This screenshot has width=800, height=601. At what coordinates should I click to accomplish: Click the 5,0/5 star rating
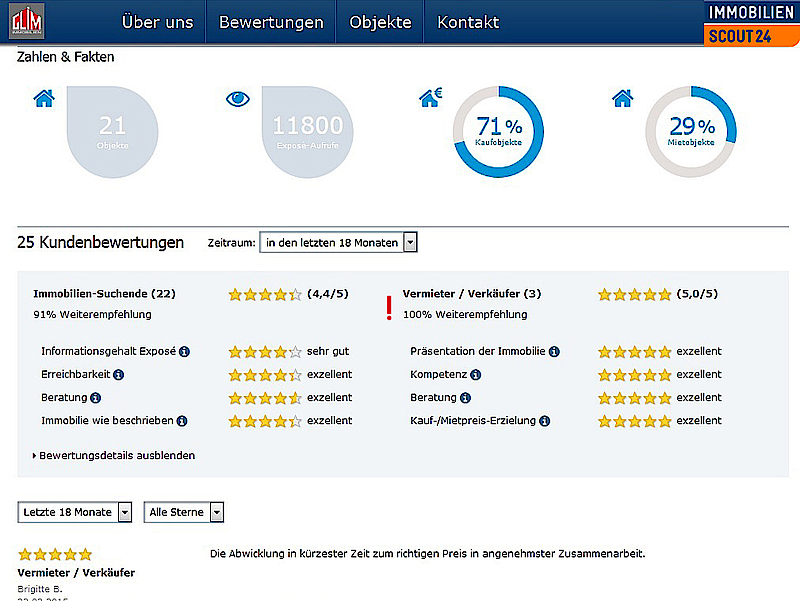click(x=635, y=294)
